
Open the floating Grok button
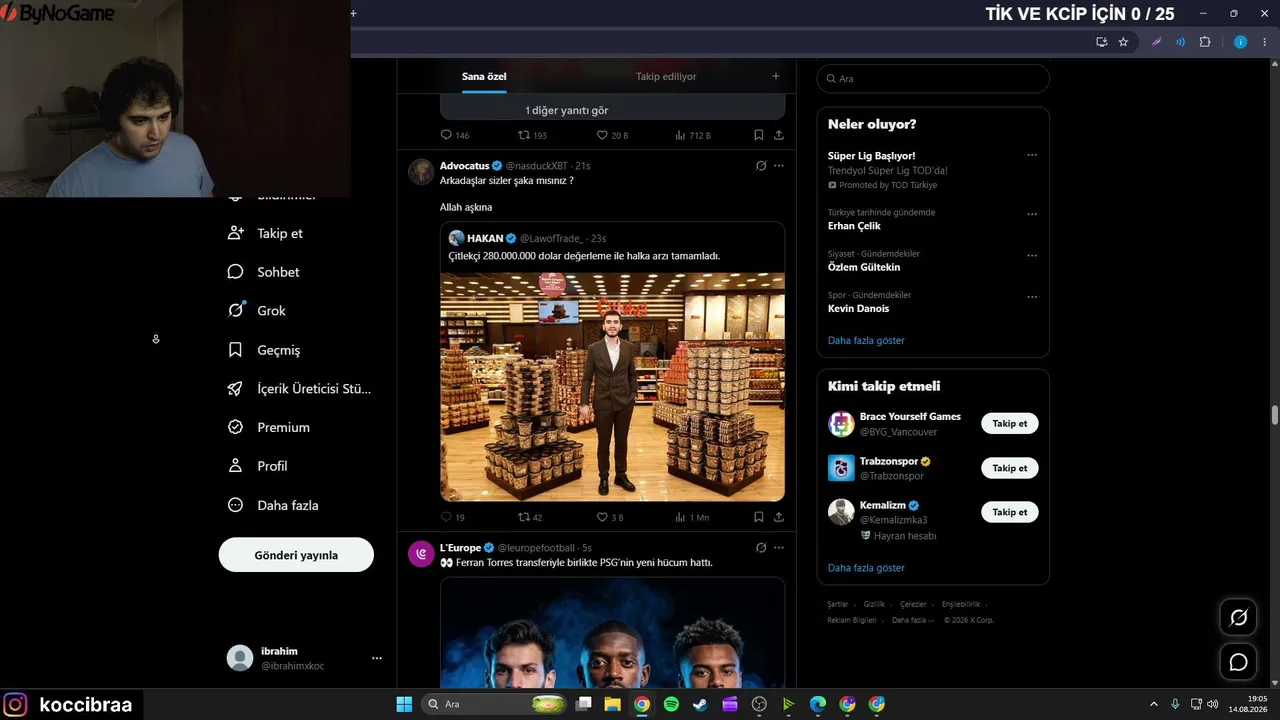coord(1238,617)
